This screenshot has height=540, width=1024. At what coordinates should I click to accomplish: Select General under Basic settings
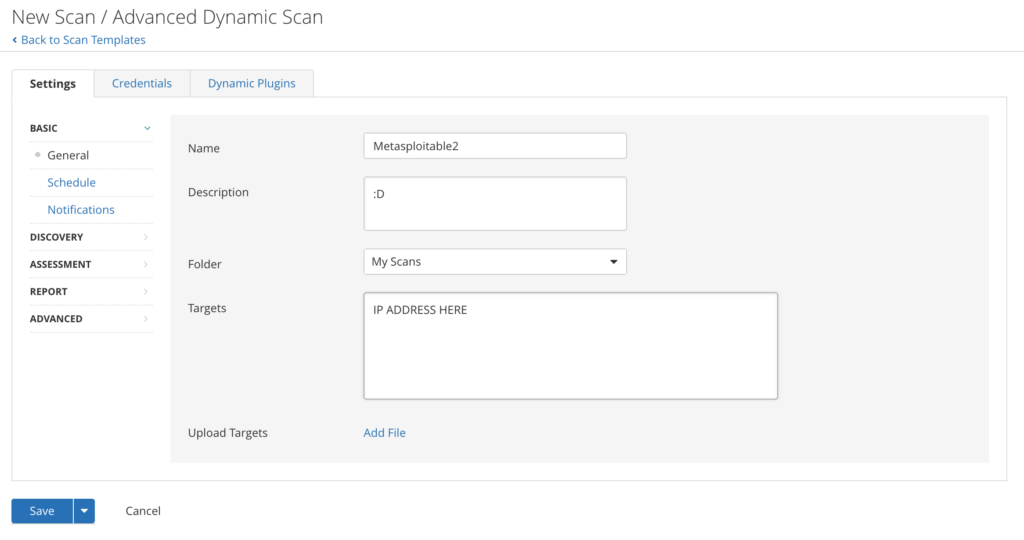[68, 155]
